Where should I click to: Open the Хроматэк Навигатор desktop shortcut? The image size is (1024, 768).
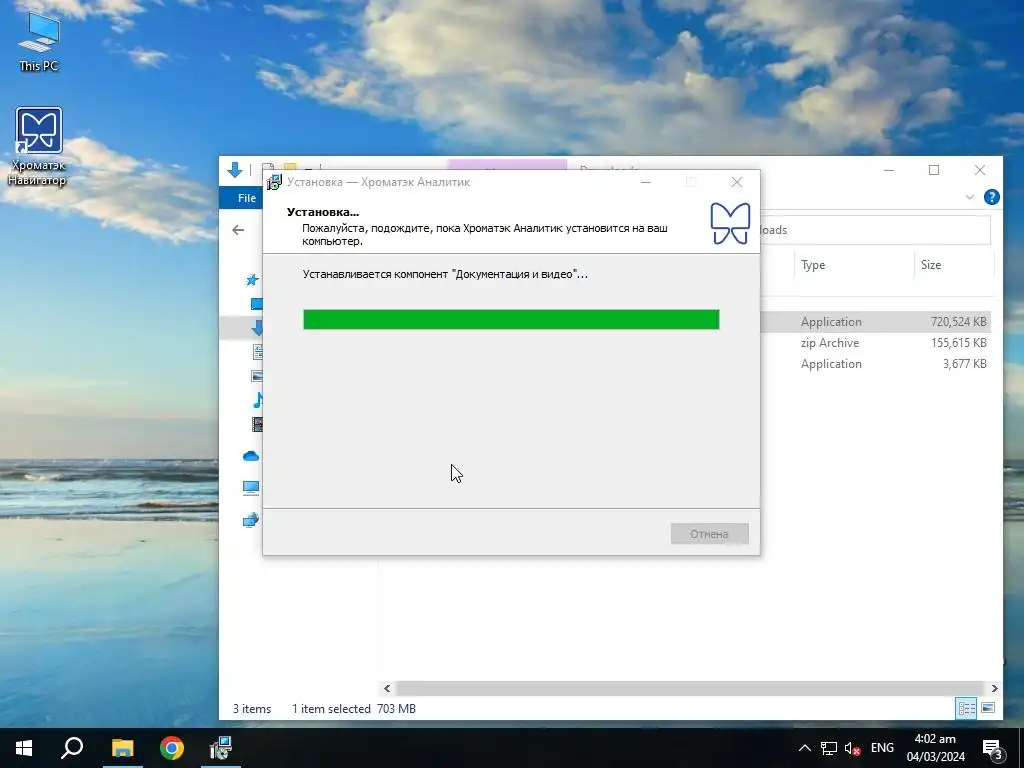39,146
